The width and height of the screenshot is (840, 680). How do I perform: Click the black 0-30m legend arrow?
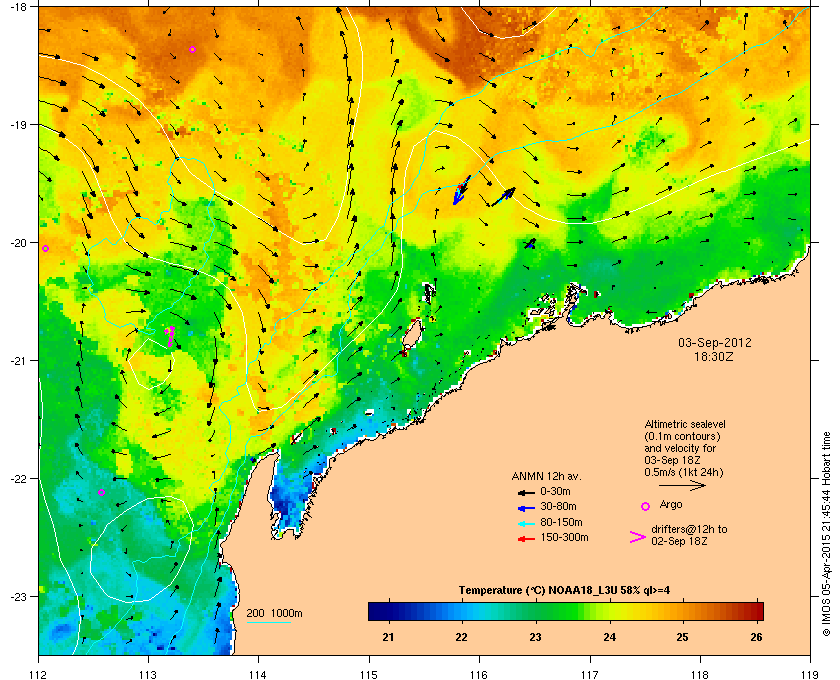(526, 492)
